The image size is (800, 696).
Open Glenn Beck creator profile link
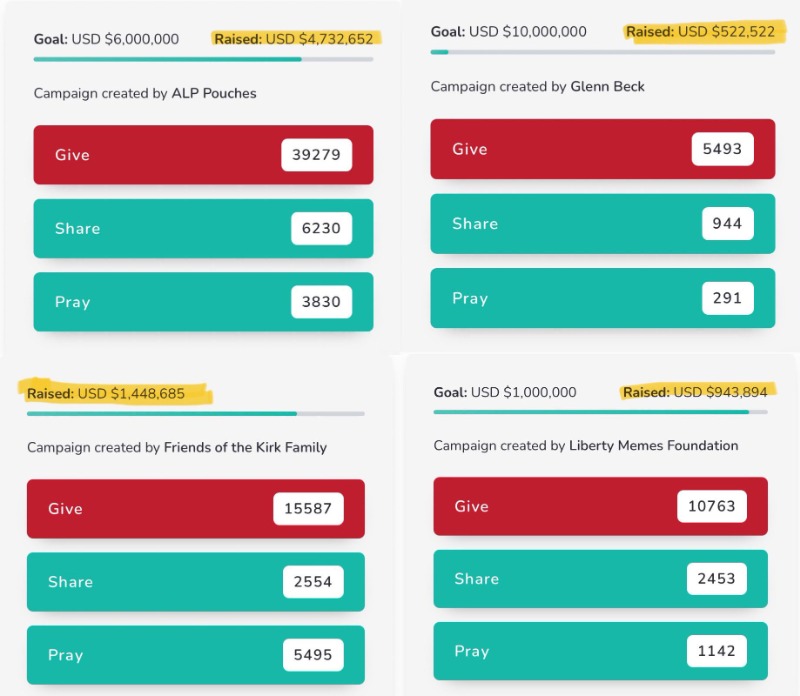pyautogui.click(x=607, y=87)
